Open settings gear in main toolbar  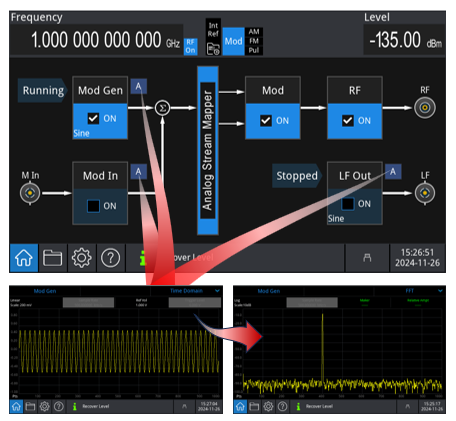[81, 258]
